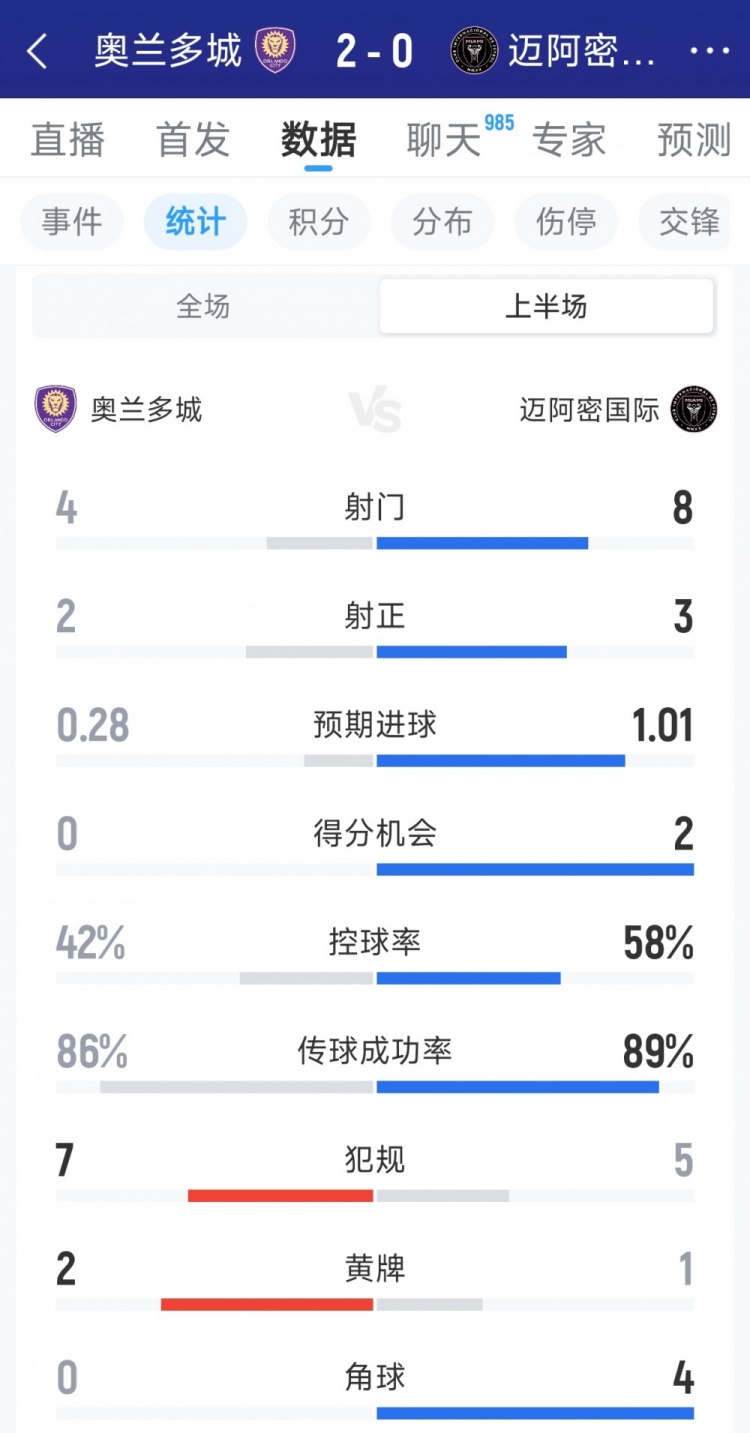Tap Orlando City logo in stats panel
The width and height of the screenshot is (750, 1433).
pyautogui.click(x=56, y=409)
